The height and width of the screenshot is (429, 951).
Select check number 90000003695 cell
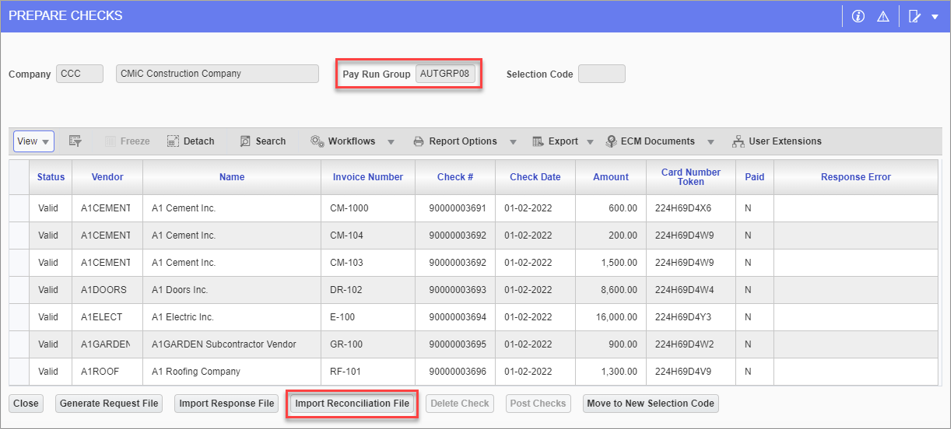[x=455, y=344]
